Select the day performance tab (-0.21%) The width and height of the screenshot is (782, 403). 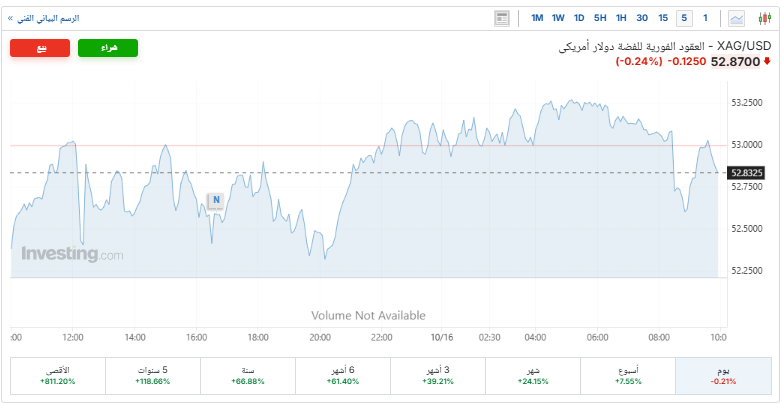coord(724,375)
